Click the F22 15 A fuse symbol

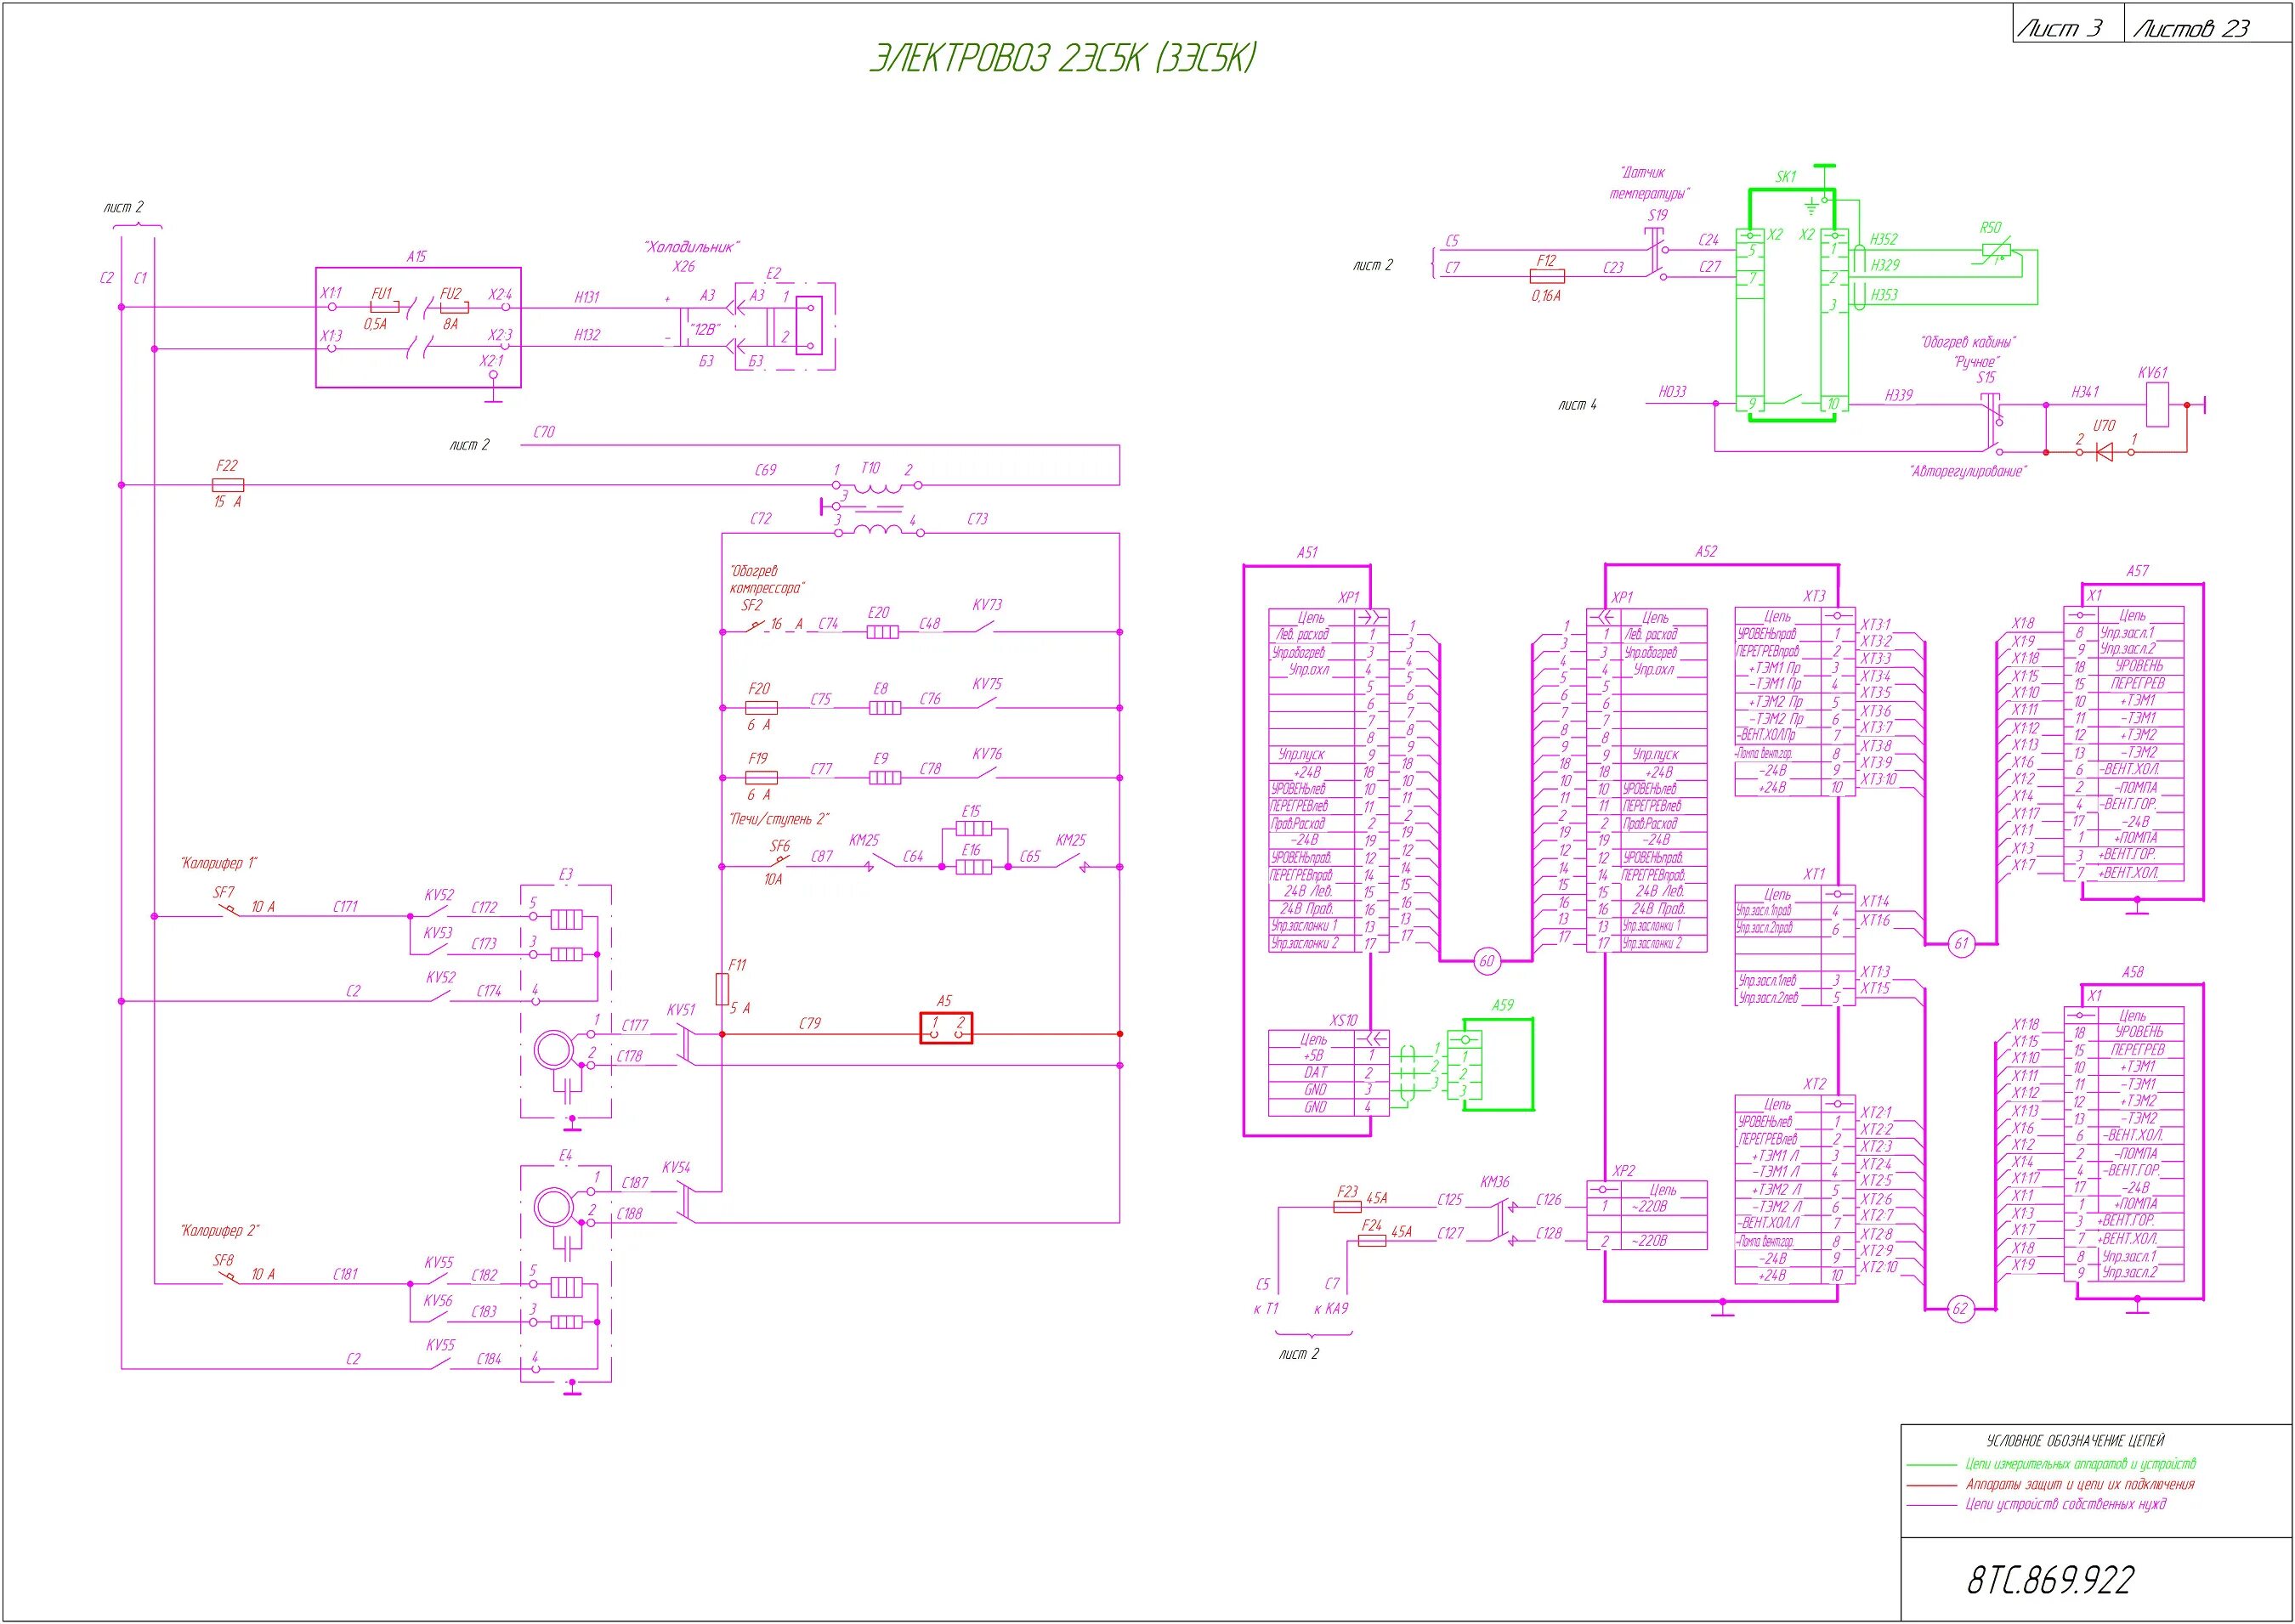[228, 485]
